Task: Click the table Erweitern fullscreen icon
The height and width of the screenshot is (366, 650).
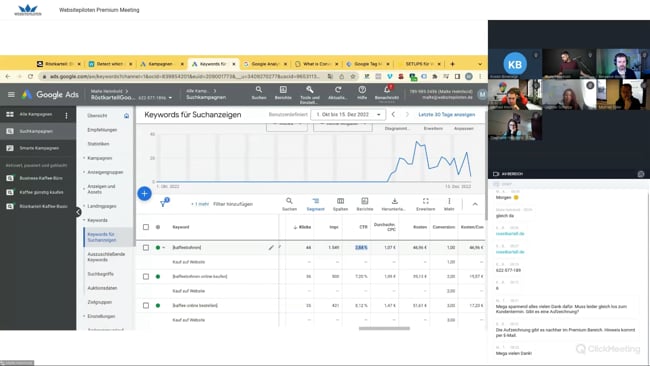Action: [x=425, y=204]
